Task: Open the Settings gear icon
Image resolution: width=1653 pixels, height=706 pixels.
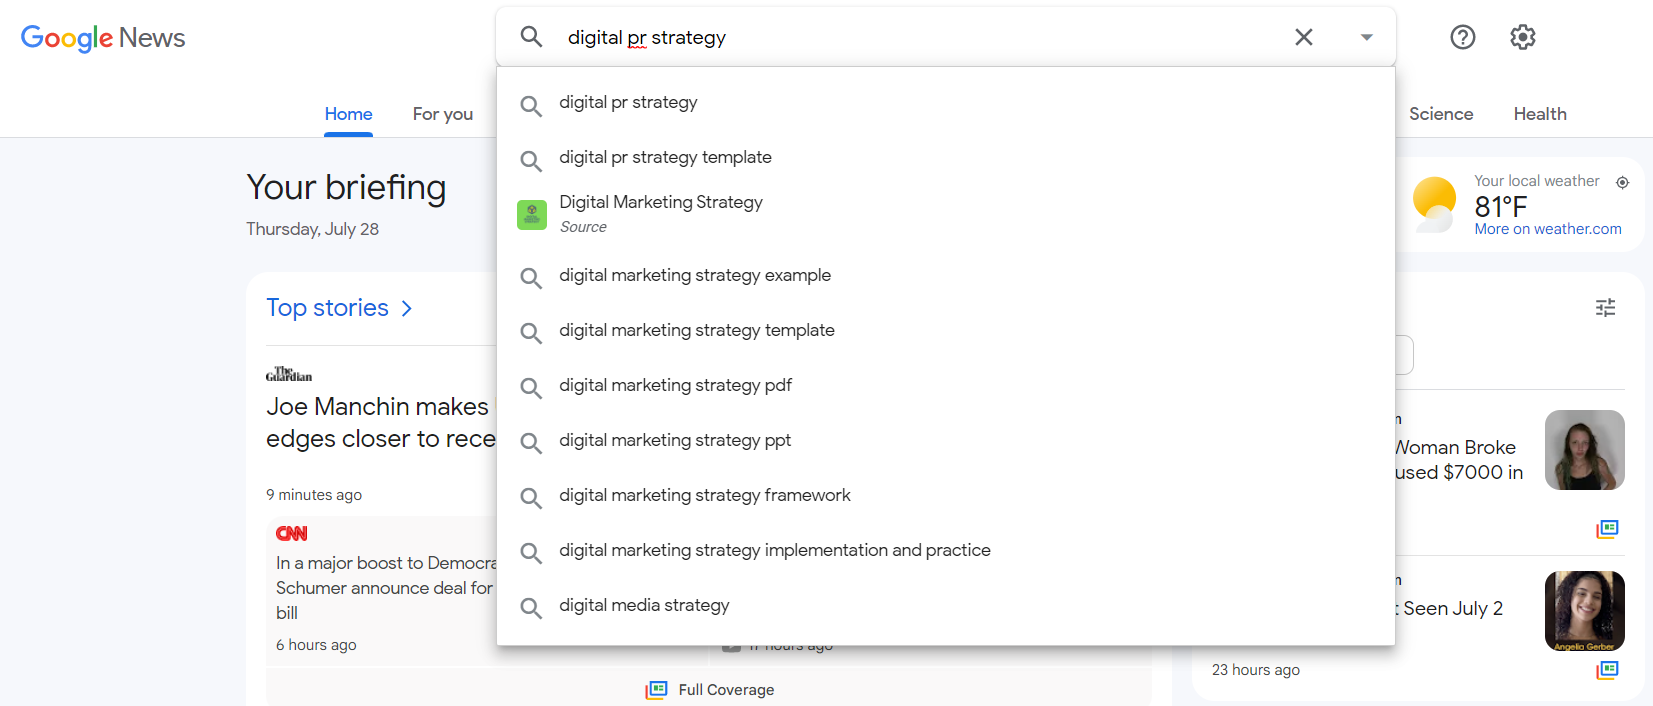Action: 1522,37
